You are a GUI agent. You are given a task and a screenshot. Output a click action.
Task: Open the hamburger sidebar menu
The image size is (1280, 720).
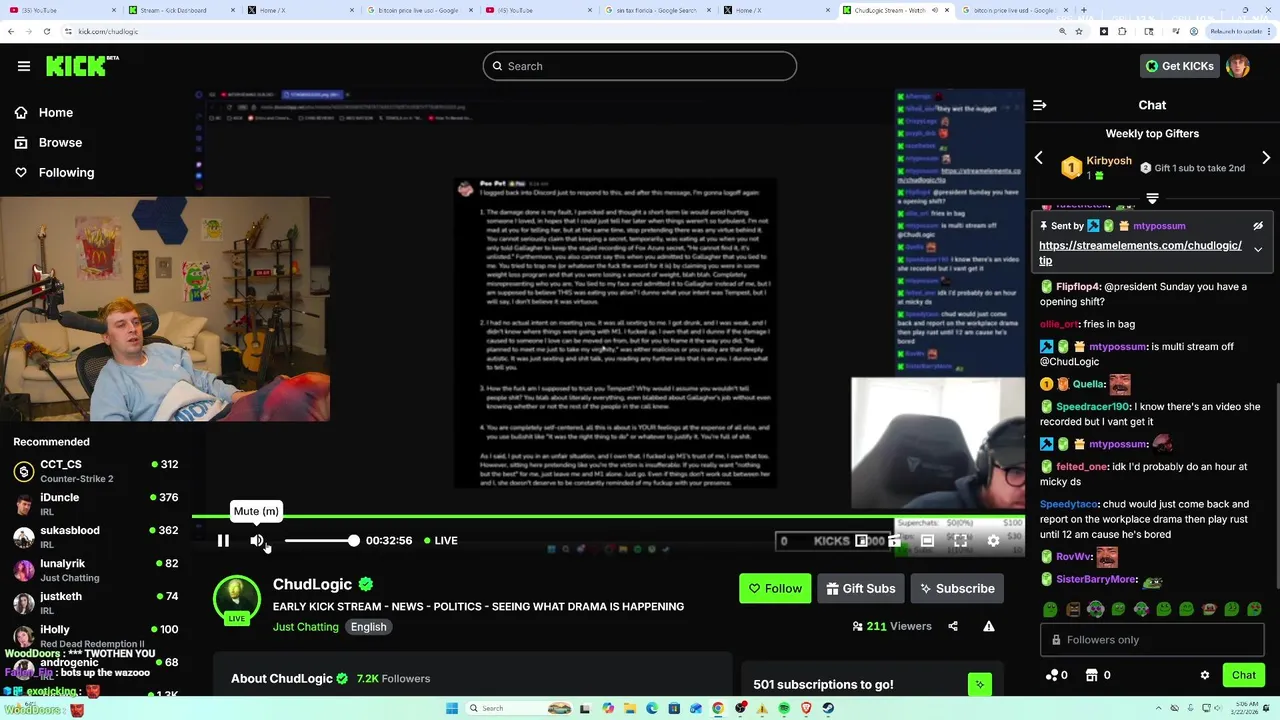[24, 66]
